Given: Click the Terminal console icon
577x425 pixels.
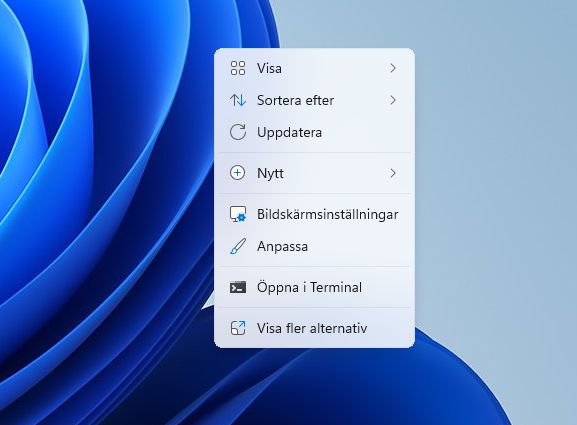Looking at the screenshot, I should point(238,287).
